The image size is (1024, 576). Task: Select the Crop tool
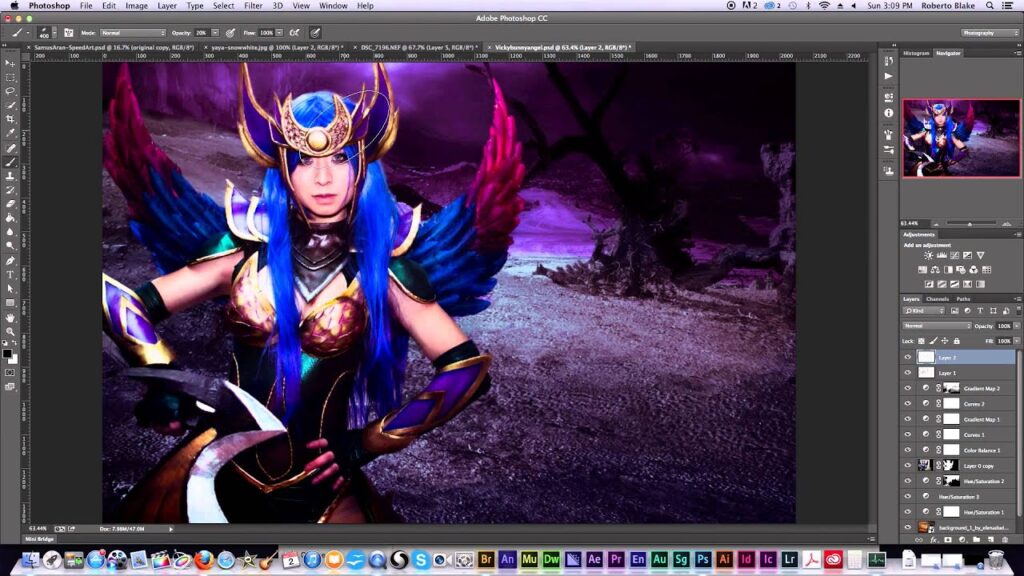pyautogui.click(x=10, y=120)
